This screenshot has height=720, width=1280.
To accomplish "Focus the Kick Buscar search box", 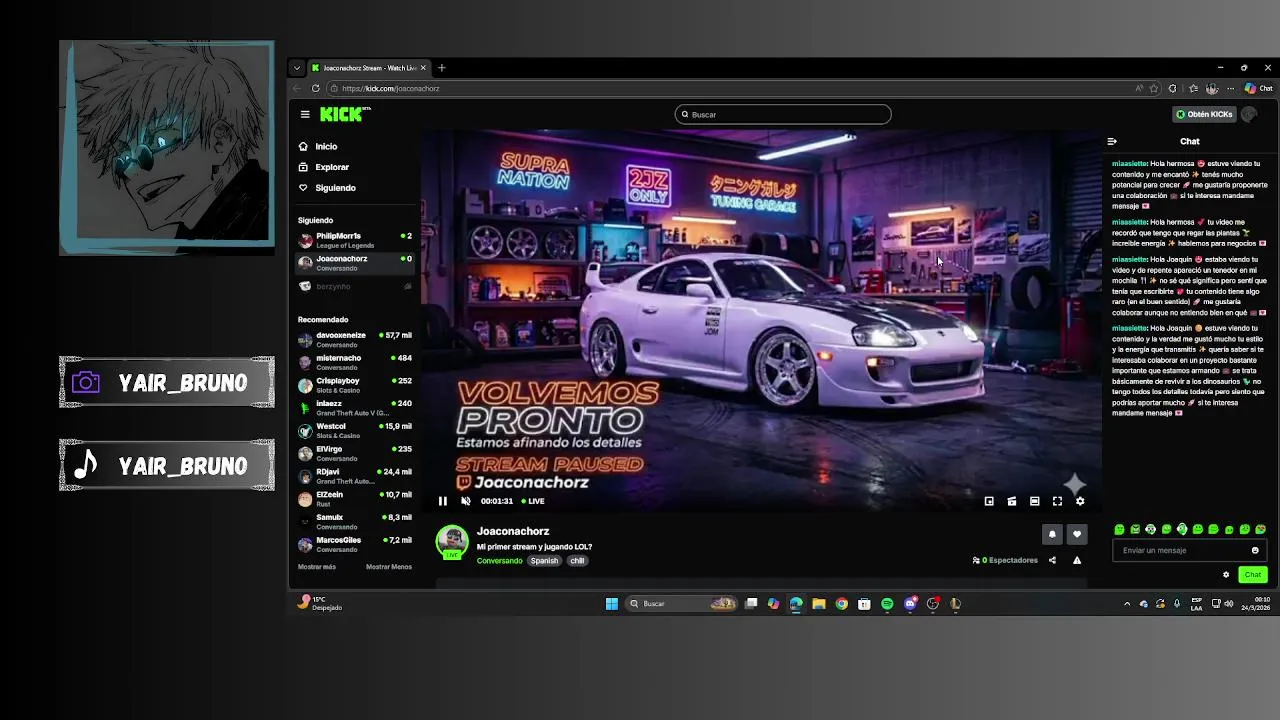I will (x=783, y=114).
